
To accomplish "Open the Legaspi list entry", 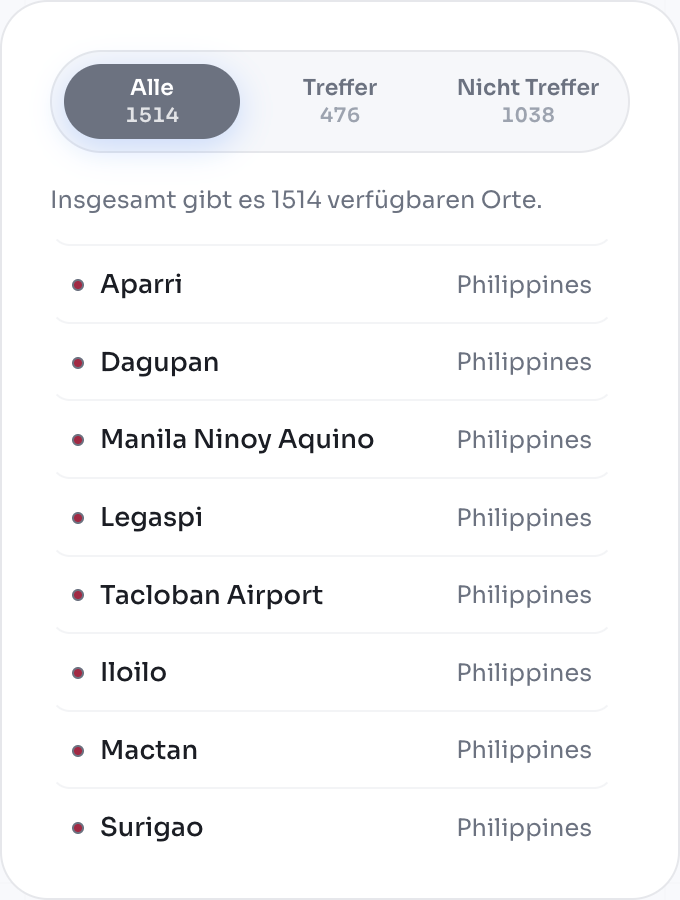I will coord(151,518).
